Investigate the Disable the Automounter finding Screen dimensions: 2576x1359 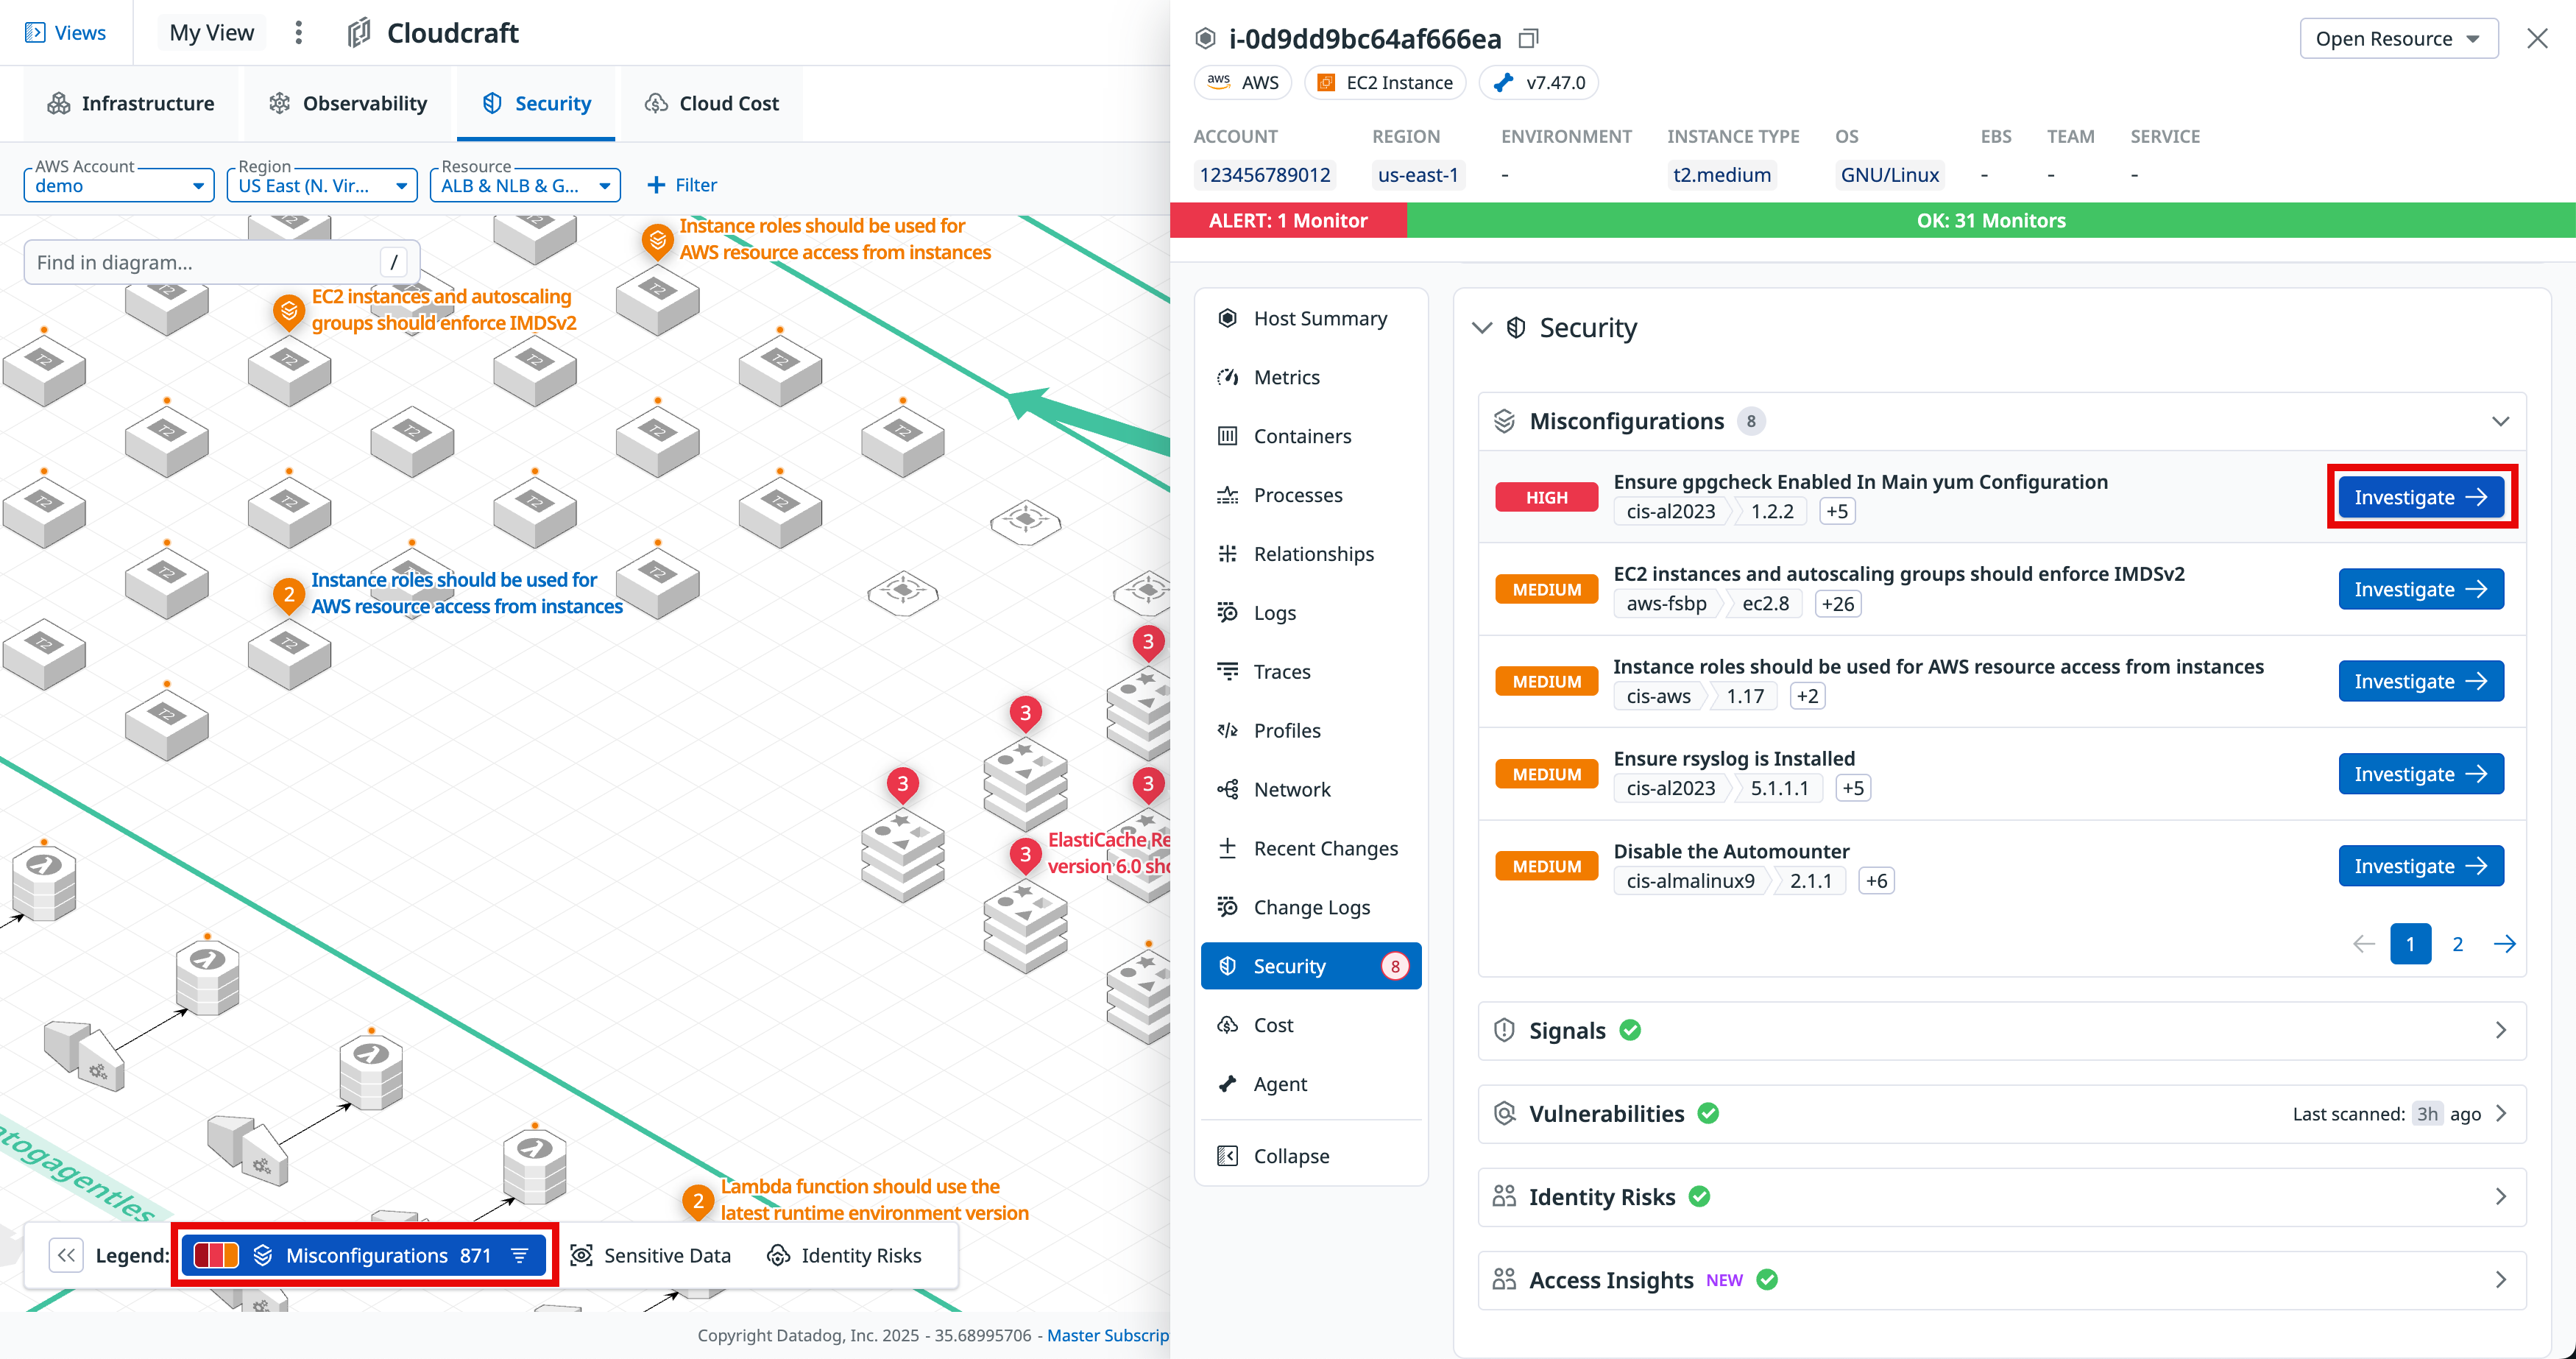pyautogui.click(x=2421, y=866)
